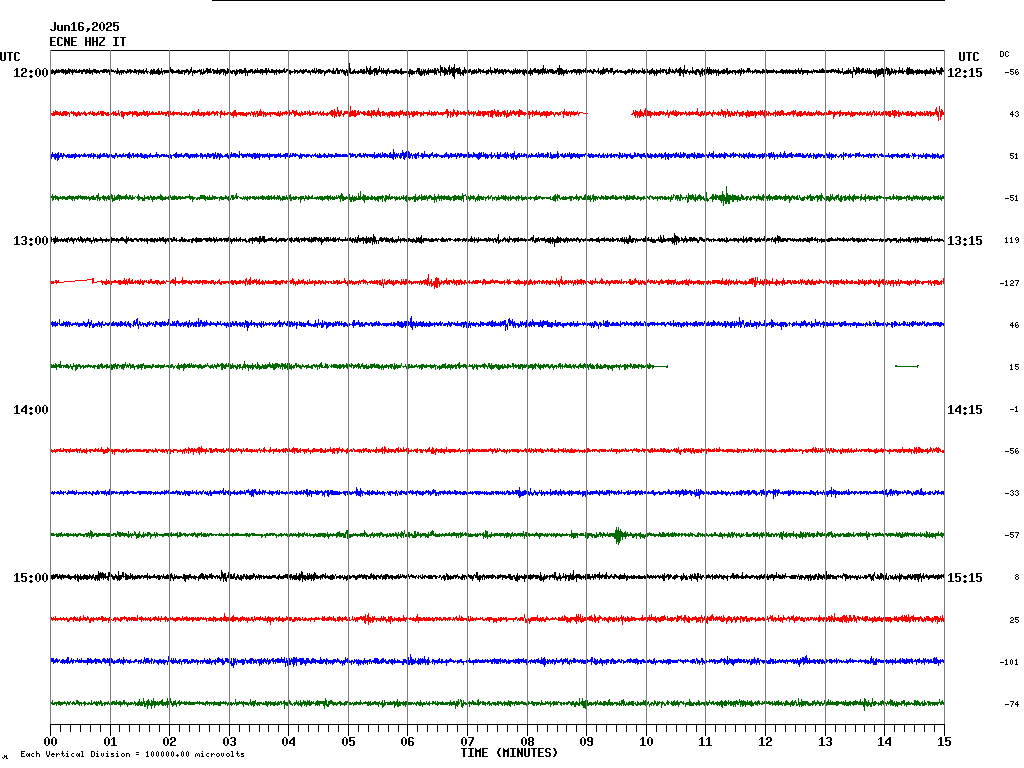The height and width of the screenshot is (768, 1024).
Task: Select DC value -74
Action: click(1012, 703)
